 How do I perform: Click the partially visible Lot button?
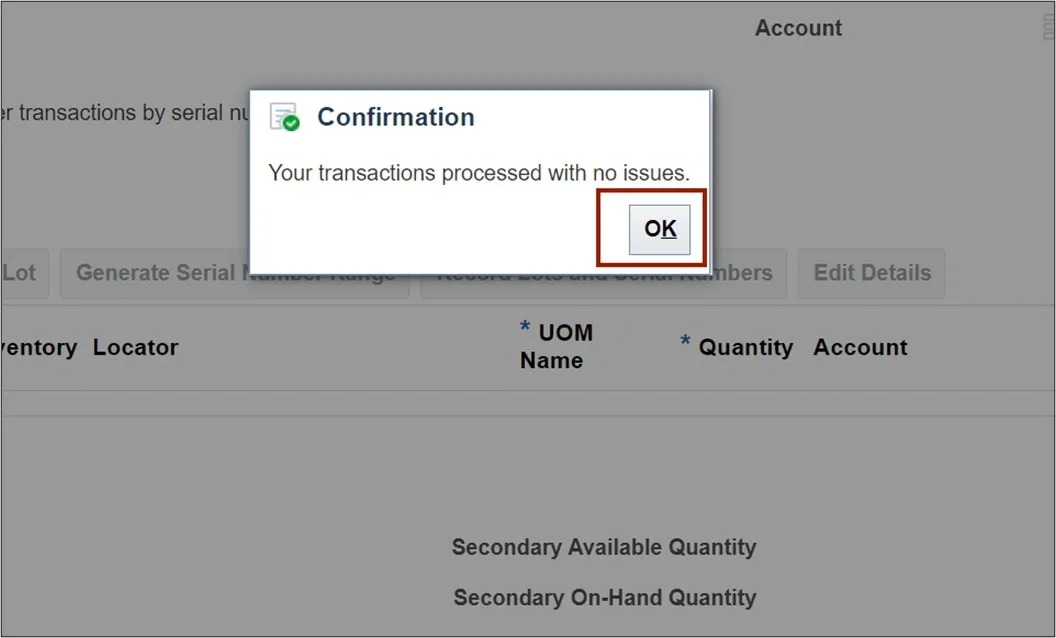click(19, 273)
